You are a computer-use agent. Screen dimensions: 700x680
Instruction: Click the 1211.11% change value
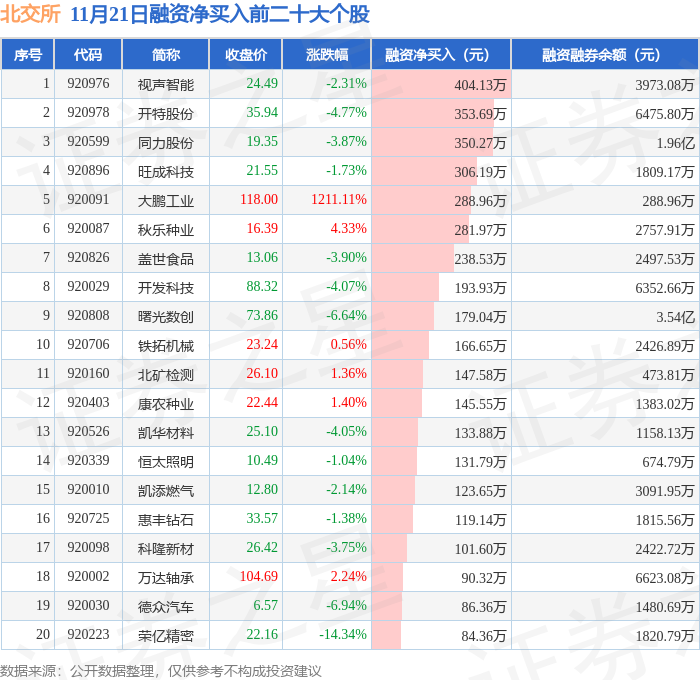tap(339, 199)
